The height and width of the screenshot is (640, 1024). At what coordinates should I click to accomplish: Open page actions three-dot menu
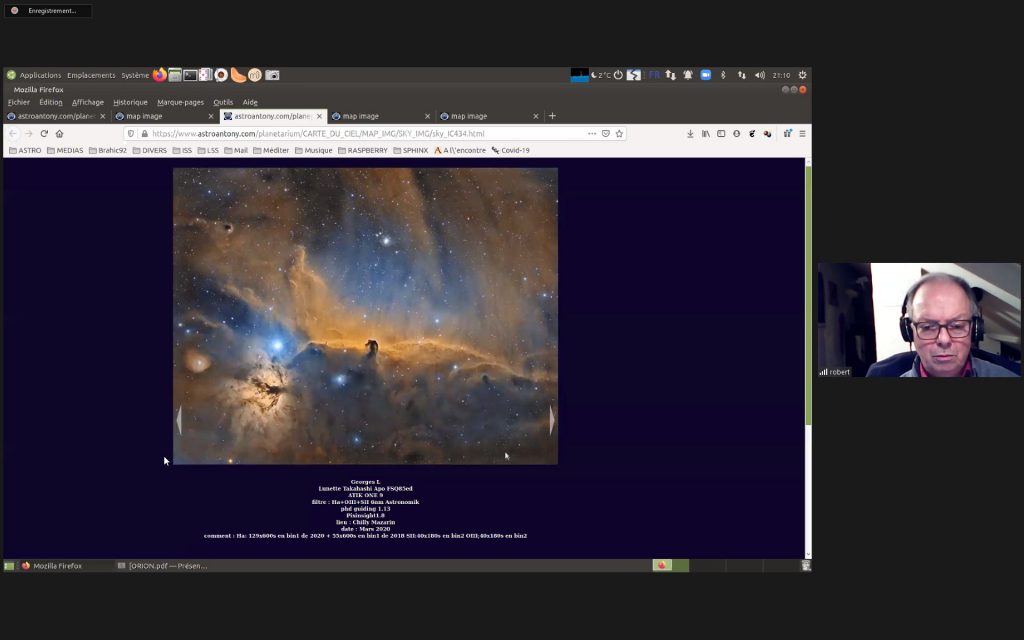pos(592,134)
